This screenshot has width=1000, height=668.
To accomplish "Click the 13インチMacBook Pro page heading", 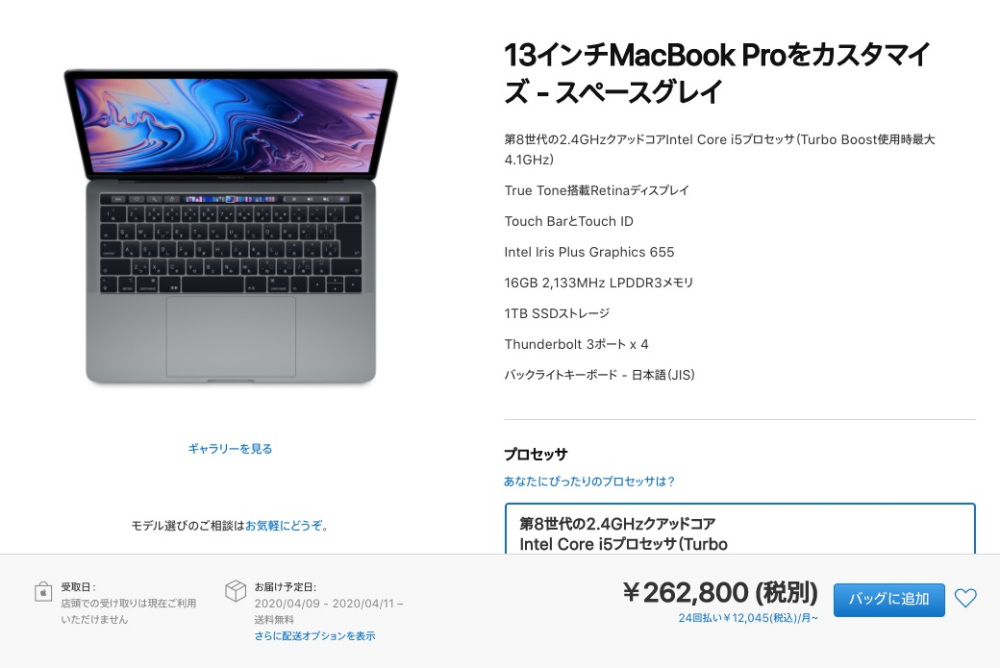I will pos(717,73).
